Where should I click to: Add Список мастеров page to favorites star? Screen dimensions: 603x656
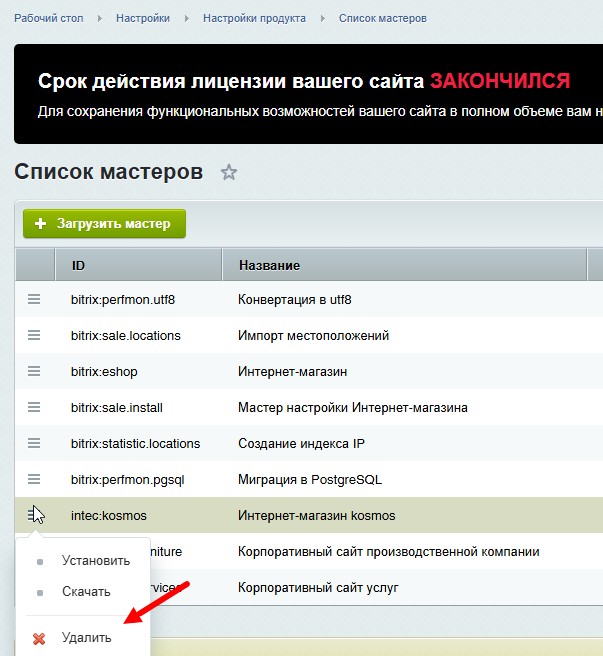[228, 172]
